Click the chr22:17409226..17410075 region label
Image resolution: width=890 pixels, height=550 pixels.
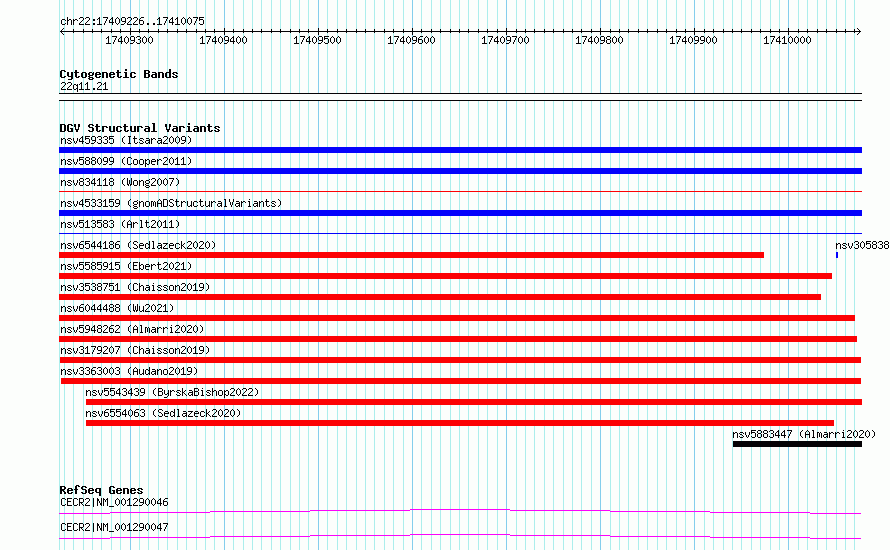coord(132,21)
